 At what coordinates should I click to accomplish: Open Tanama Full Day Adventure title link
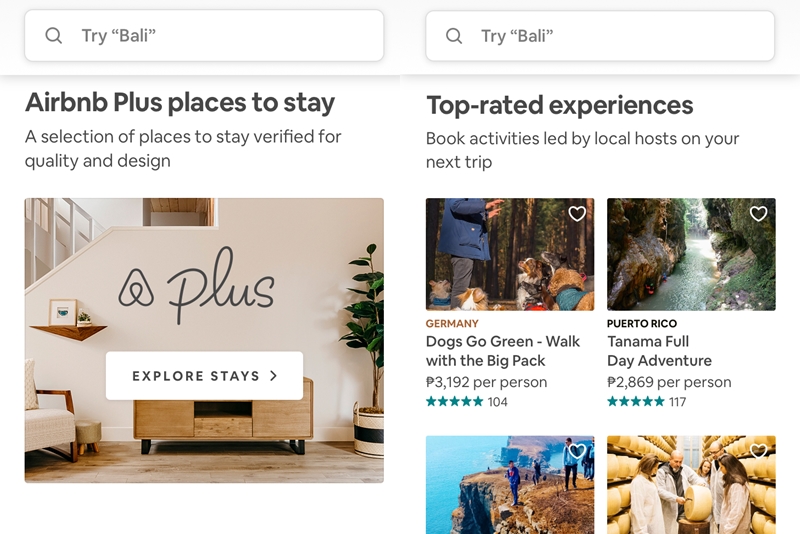[x=659, y=351]
